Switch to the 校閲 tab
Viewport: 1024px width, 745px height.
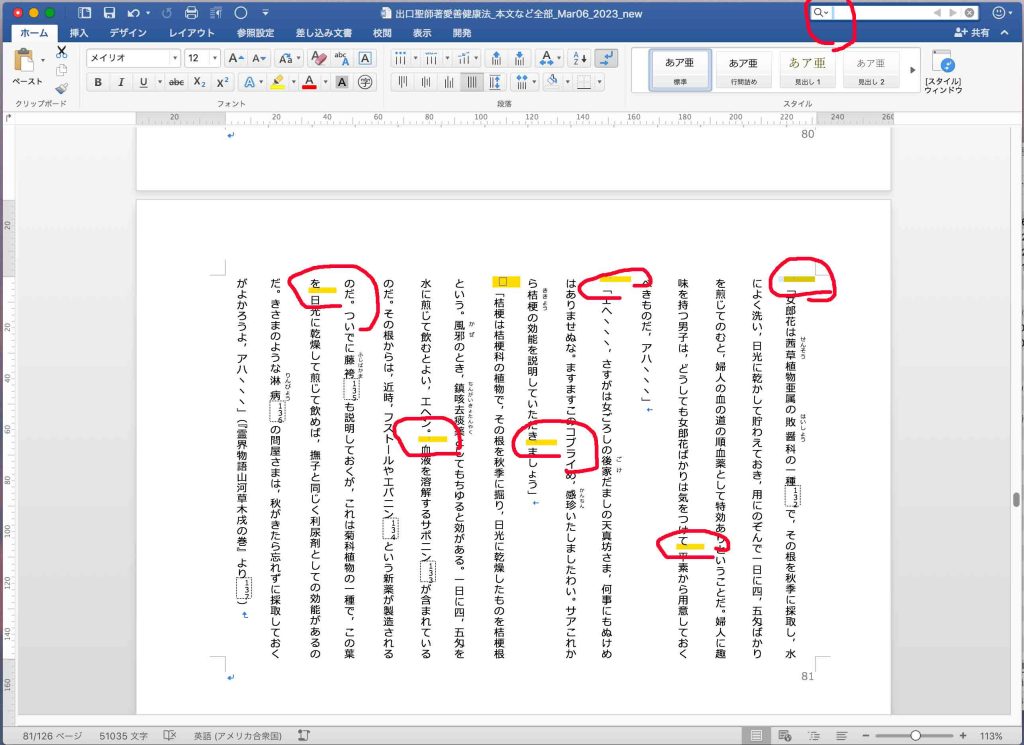[382, 33]
